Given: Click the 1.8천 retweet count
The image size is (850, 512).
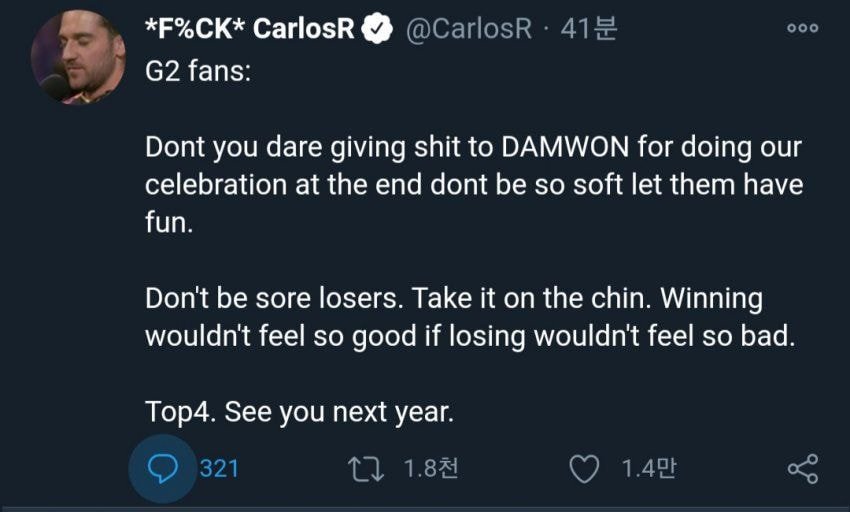Looking at the screenshot, I should [431, 467].
